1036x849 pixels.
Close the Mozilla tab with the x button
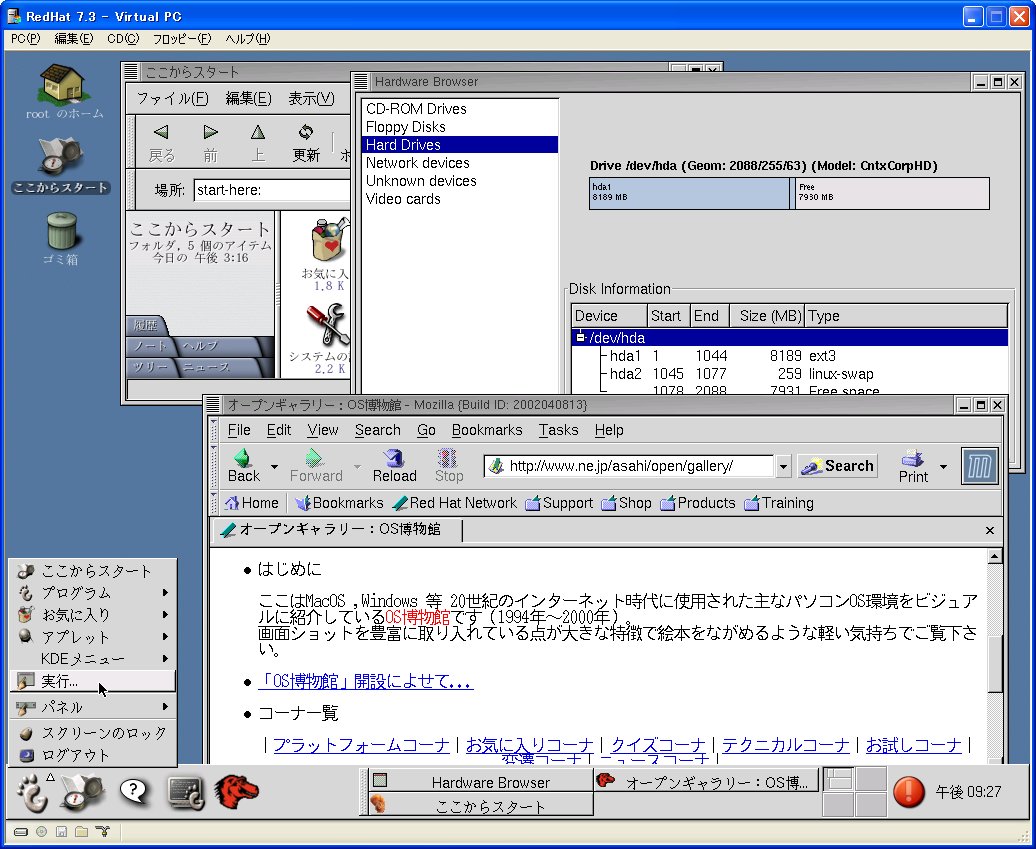(x=989, y=530)
